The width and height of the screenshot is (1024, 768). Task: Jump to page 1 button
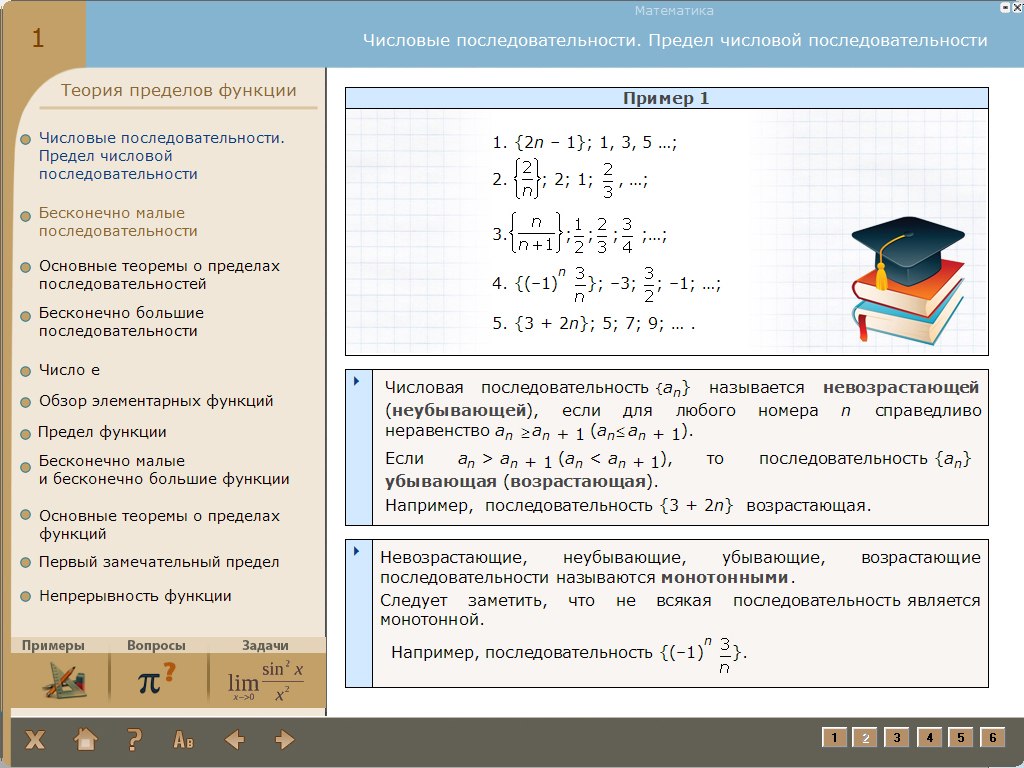coord(834,738)
